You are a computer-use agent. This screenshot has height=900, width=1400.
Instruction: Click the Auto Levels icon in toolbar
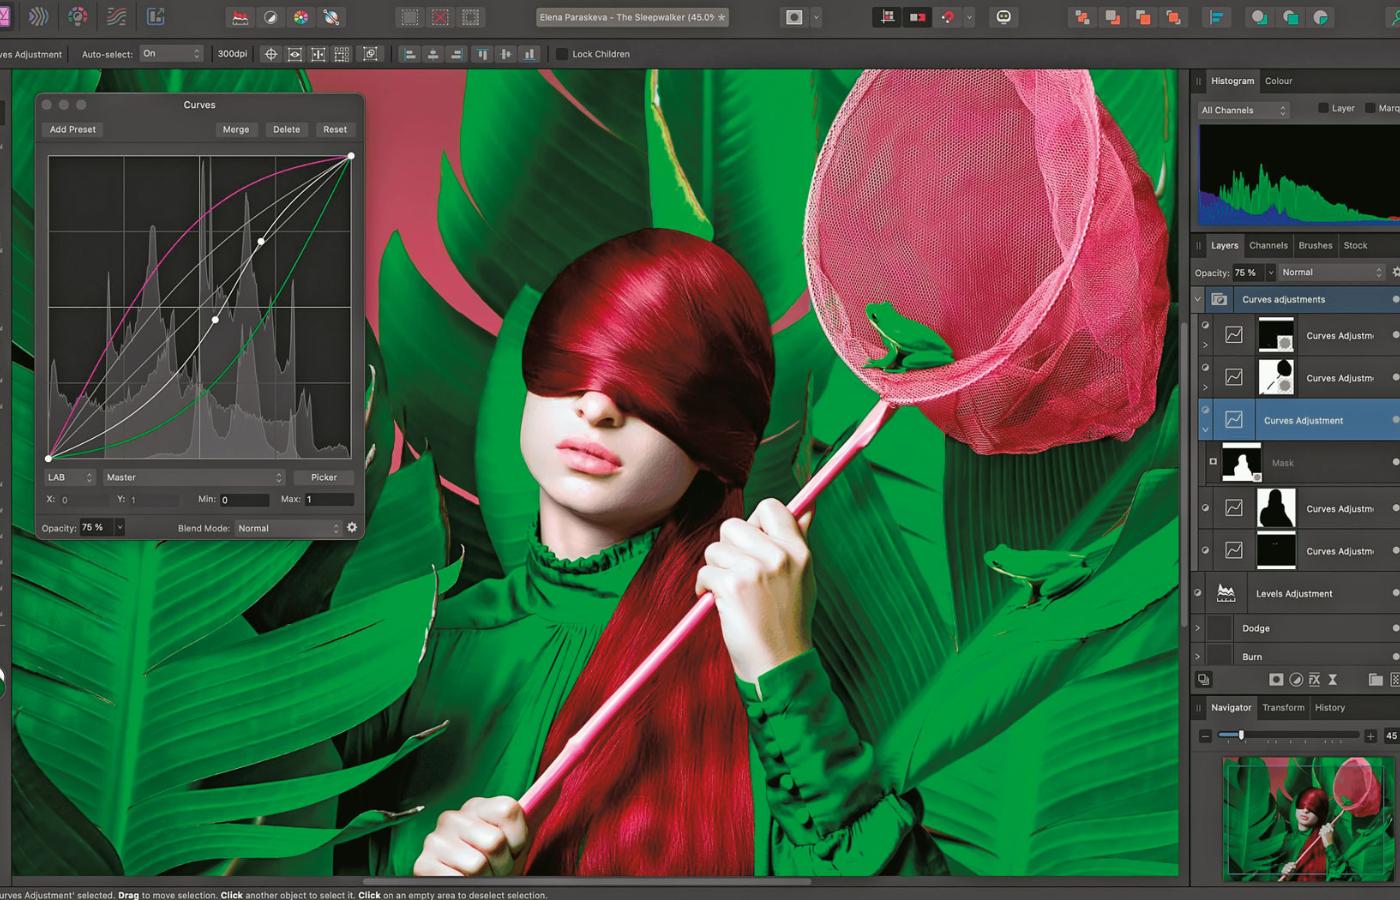240,17
